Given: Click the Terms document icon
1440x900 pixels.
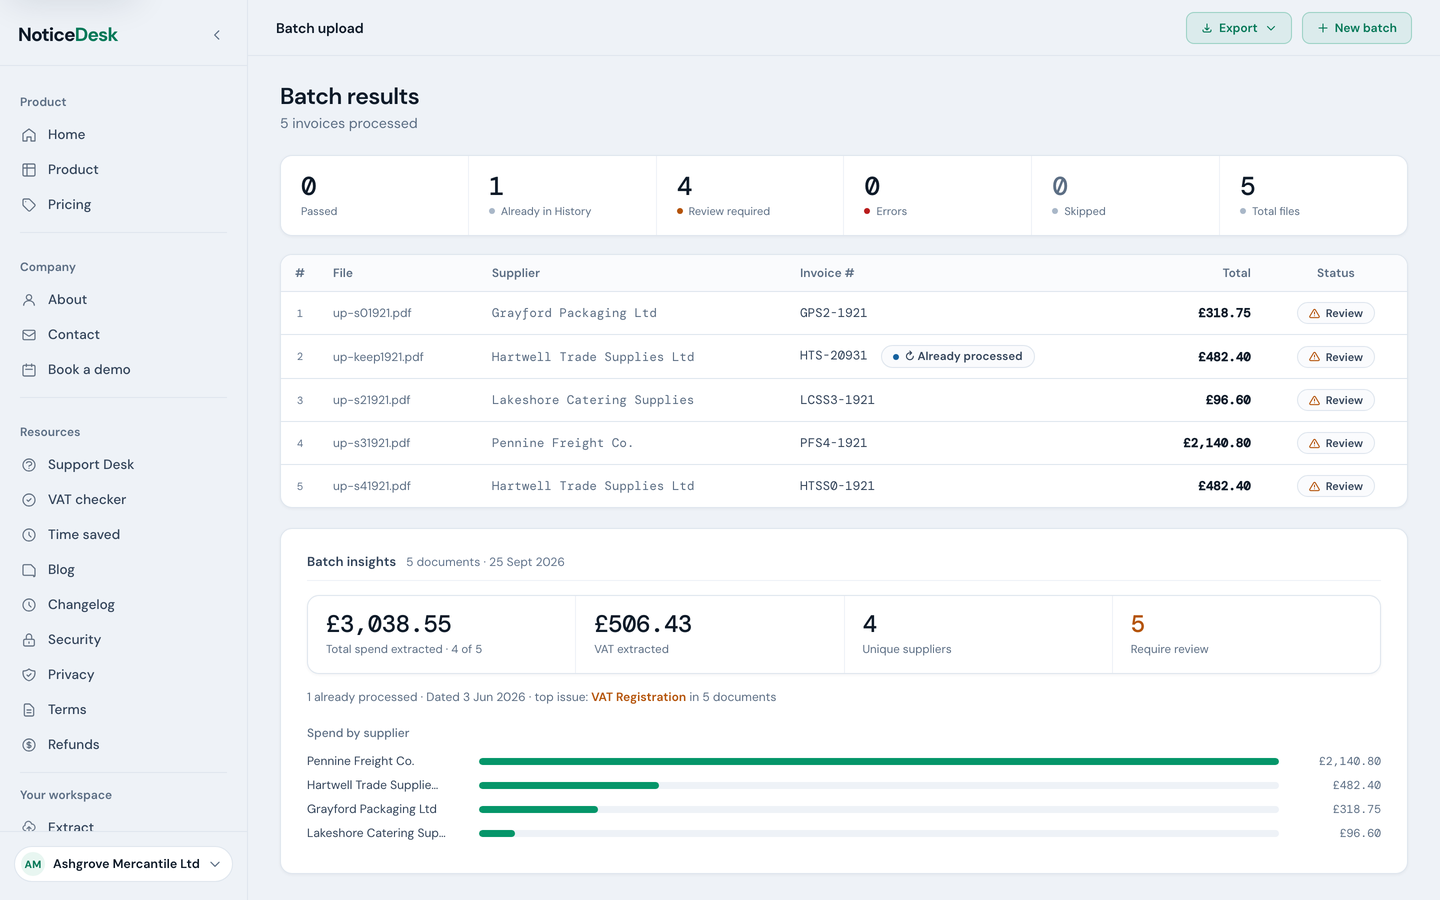Looking at the screenshot, I should click(x=29, y=710).
